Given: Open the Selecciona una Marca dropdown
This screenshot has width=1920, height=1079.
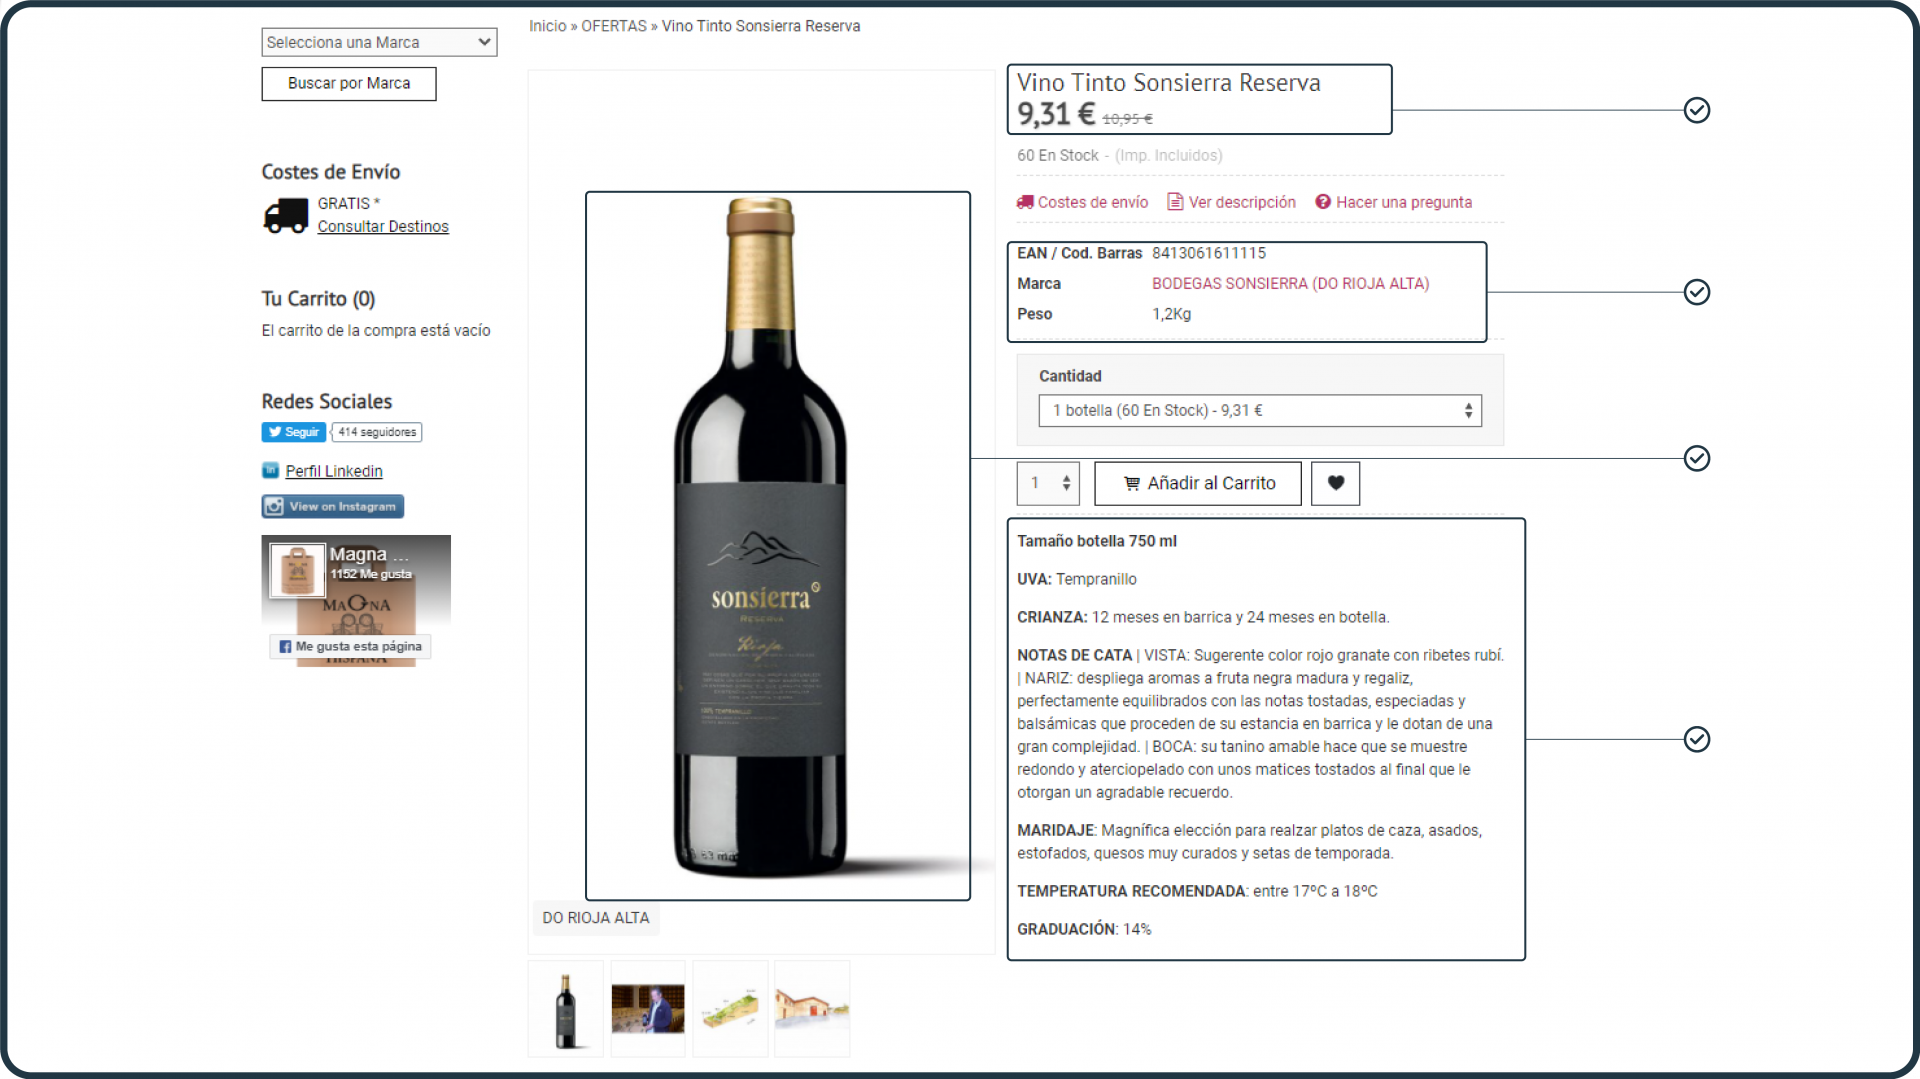Looking at the screenshot, I should coord(379,42).
